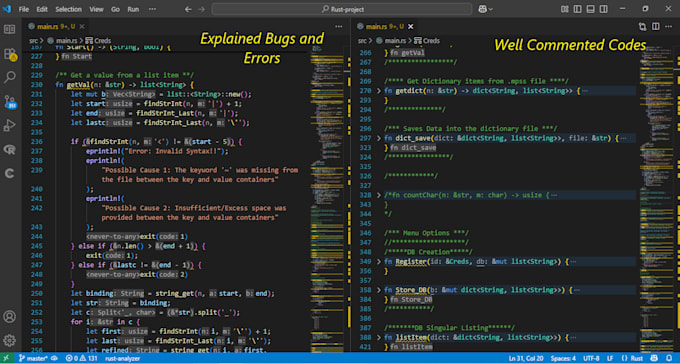This screenshot has height=364, width=680.
Task: Open Run and Debug view
Action: click(x=9, y=126)
